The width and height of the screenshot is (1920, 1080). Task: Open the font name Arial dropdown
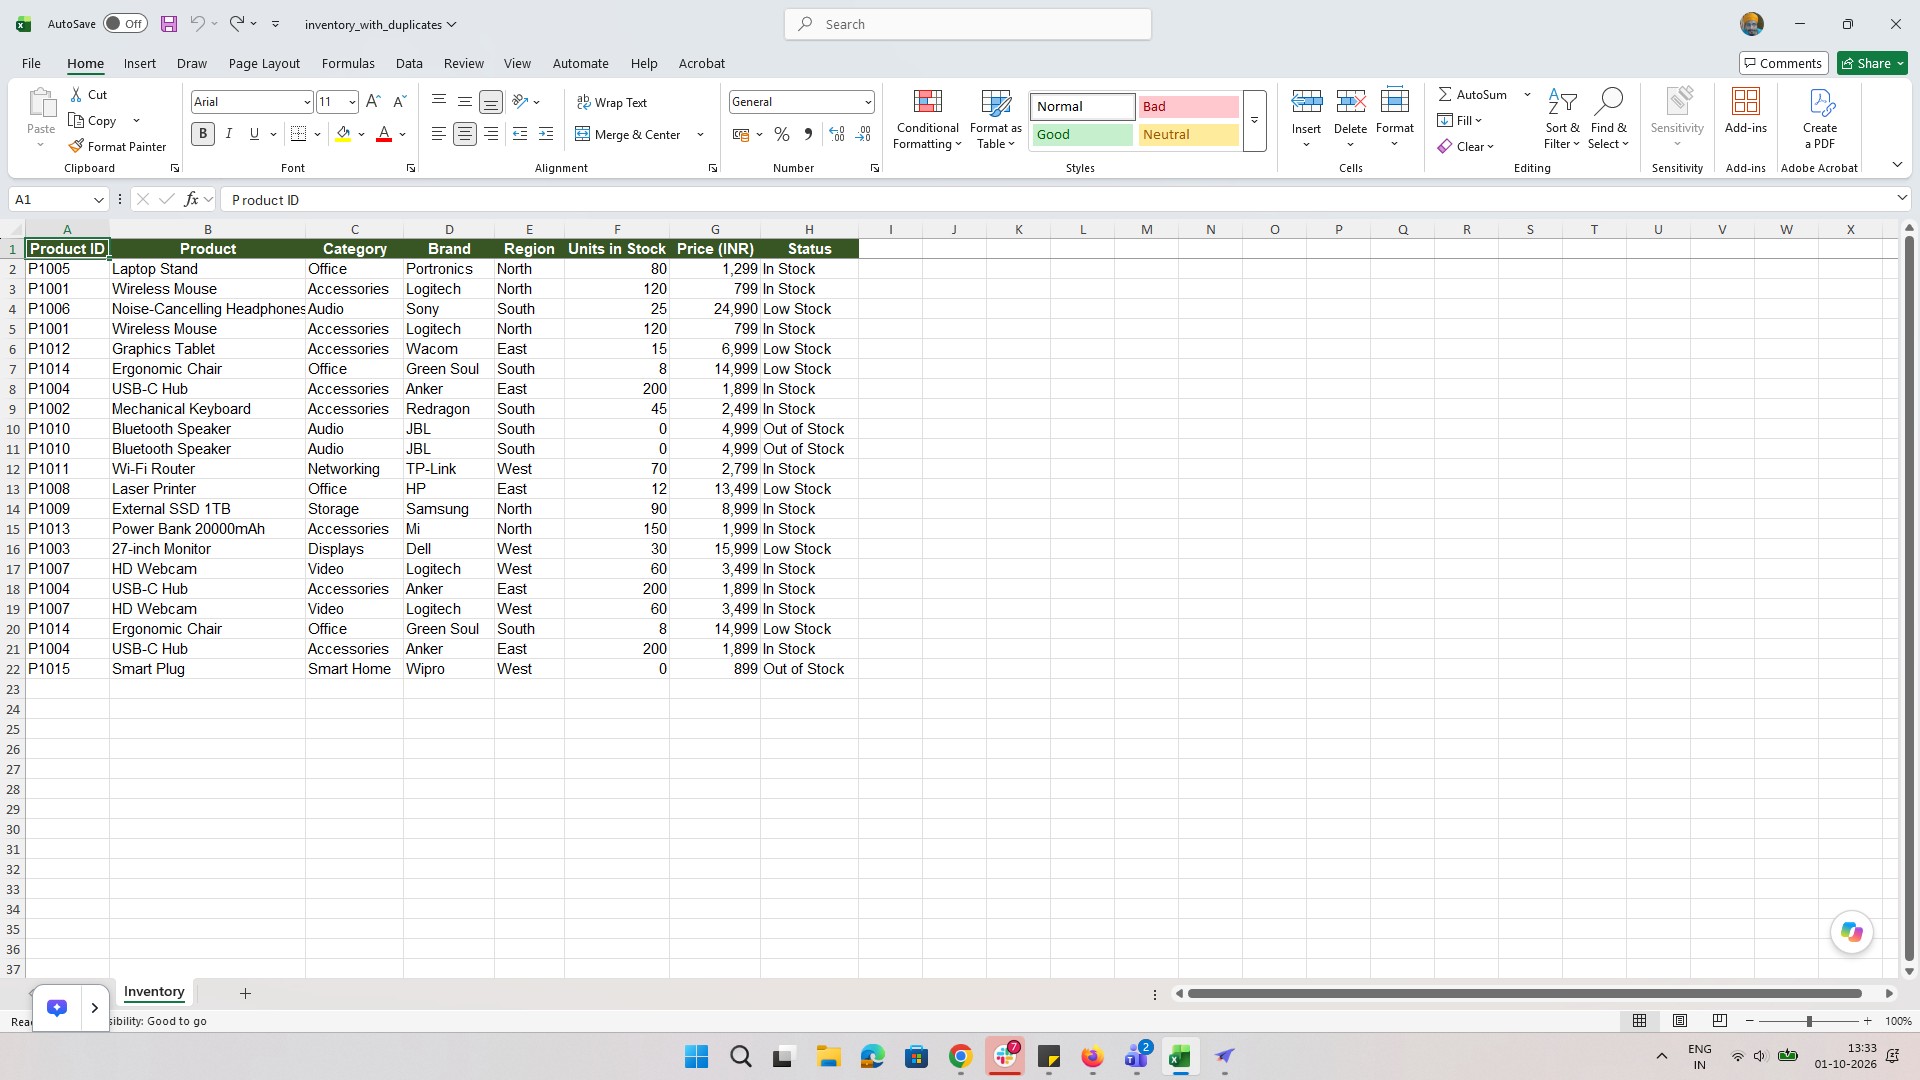point(307,102)
